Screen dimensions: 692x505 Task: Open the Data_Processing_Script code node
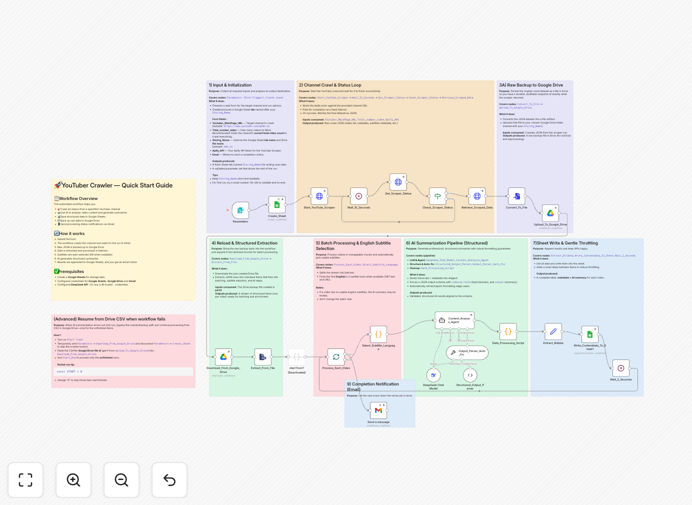coord(508,331)
